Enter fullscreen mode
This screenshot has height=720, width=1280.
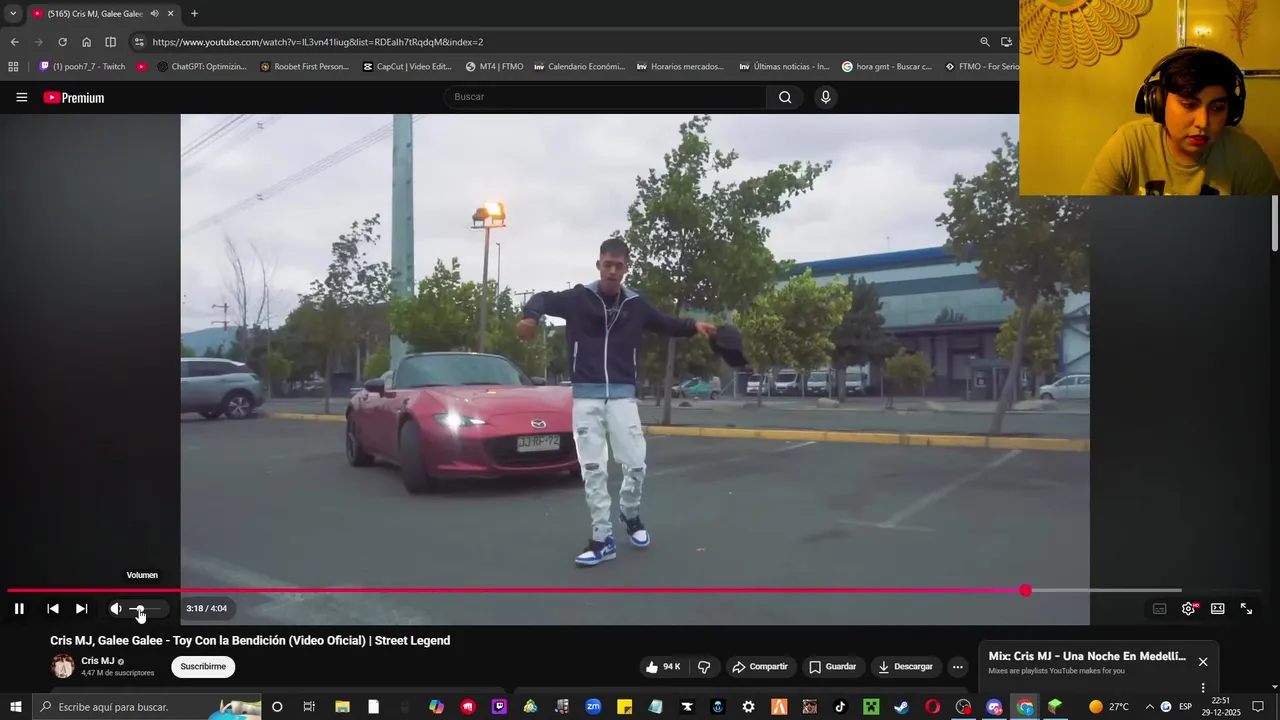tap(1246, 608)
